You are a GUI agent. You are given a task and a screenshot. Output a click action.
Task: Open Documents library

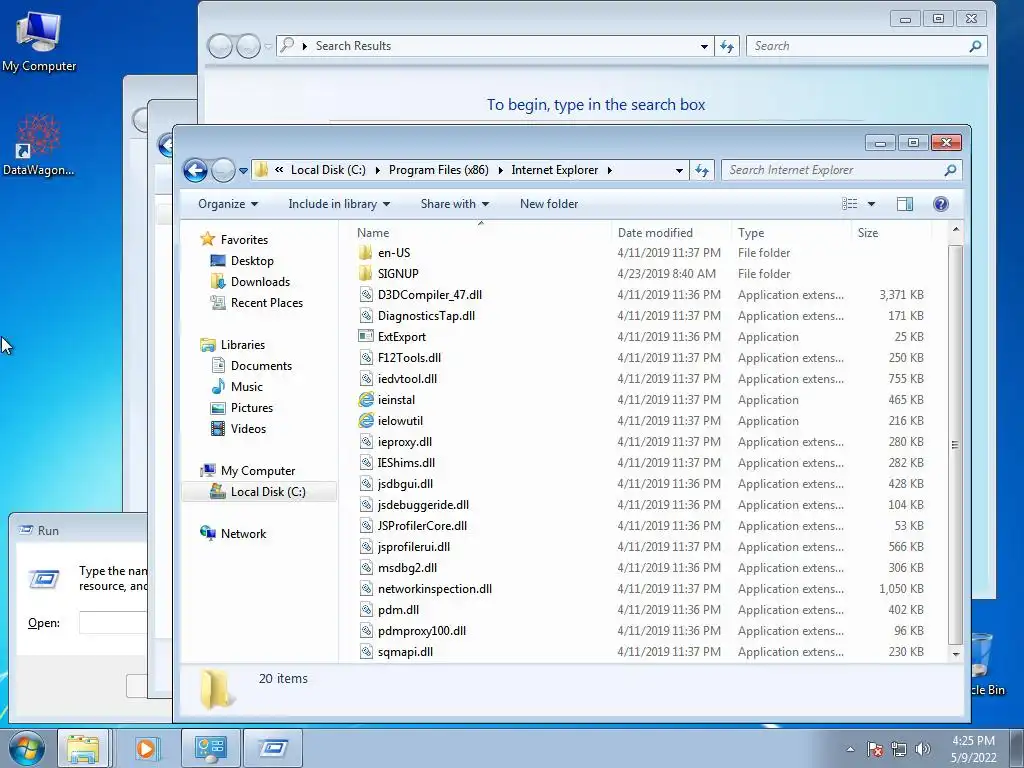261,366
